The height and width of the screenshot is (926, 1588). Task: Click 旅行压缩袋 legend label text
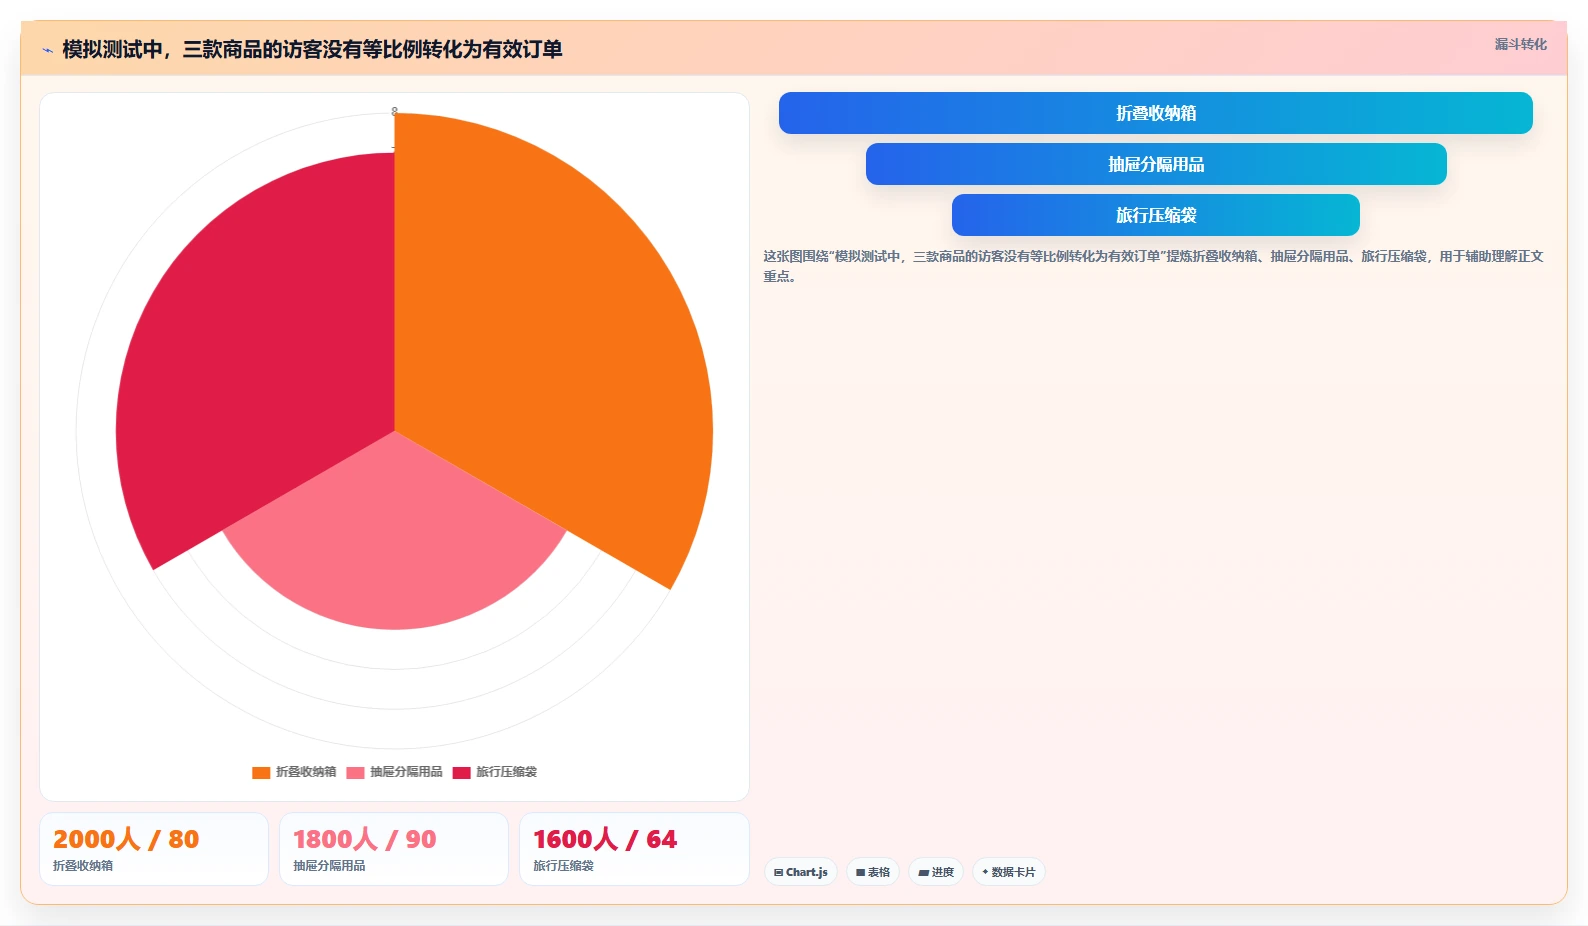click(506, 772)
